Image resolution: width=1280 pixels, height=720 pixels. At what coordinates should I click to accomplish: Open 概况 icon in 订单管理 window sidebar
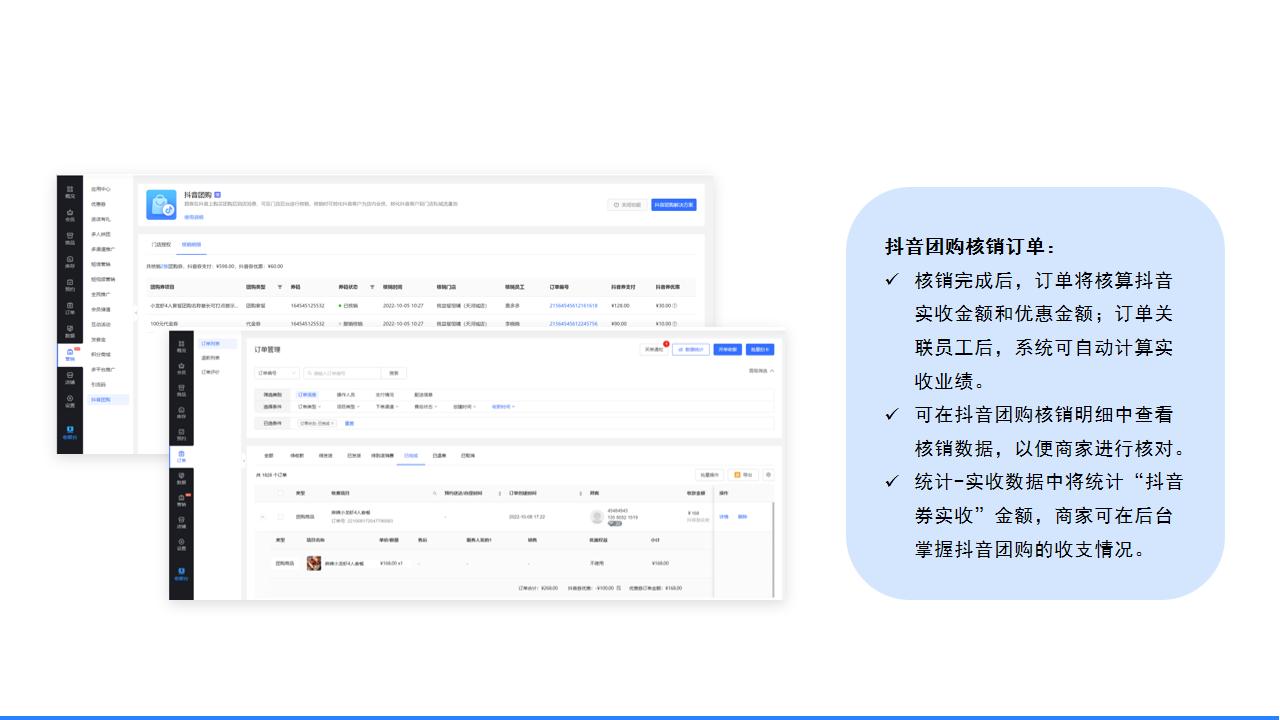[x=181, y=346]
